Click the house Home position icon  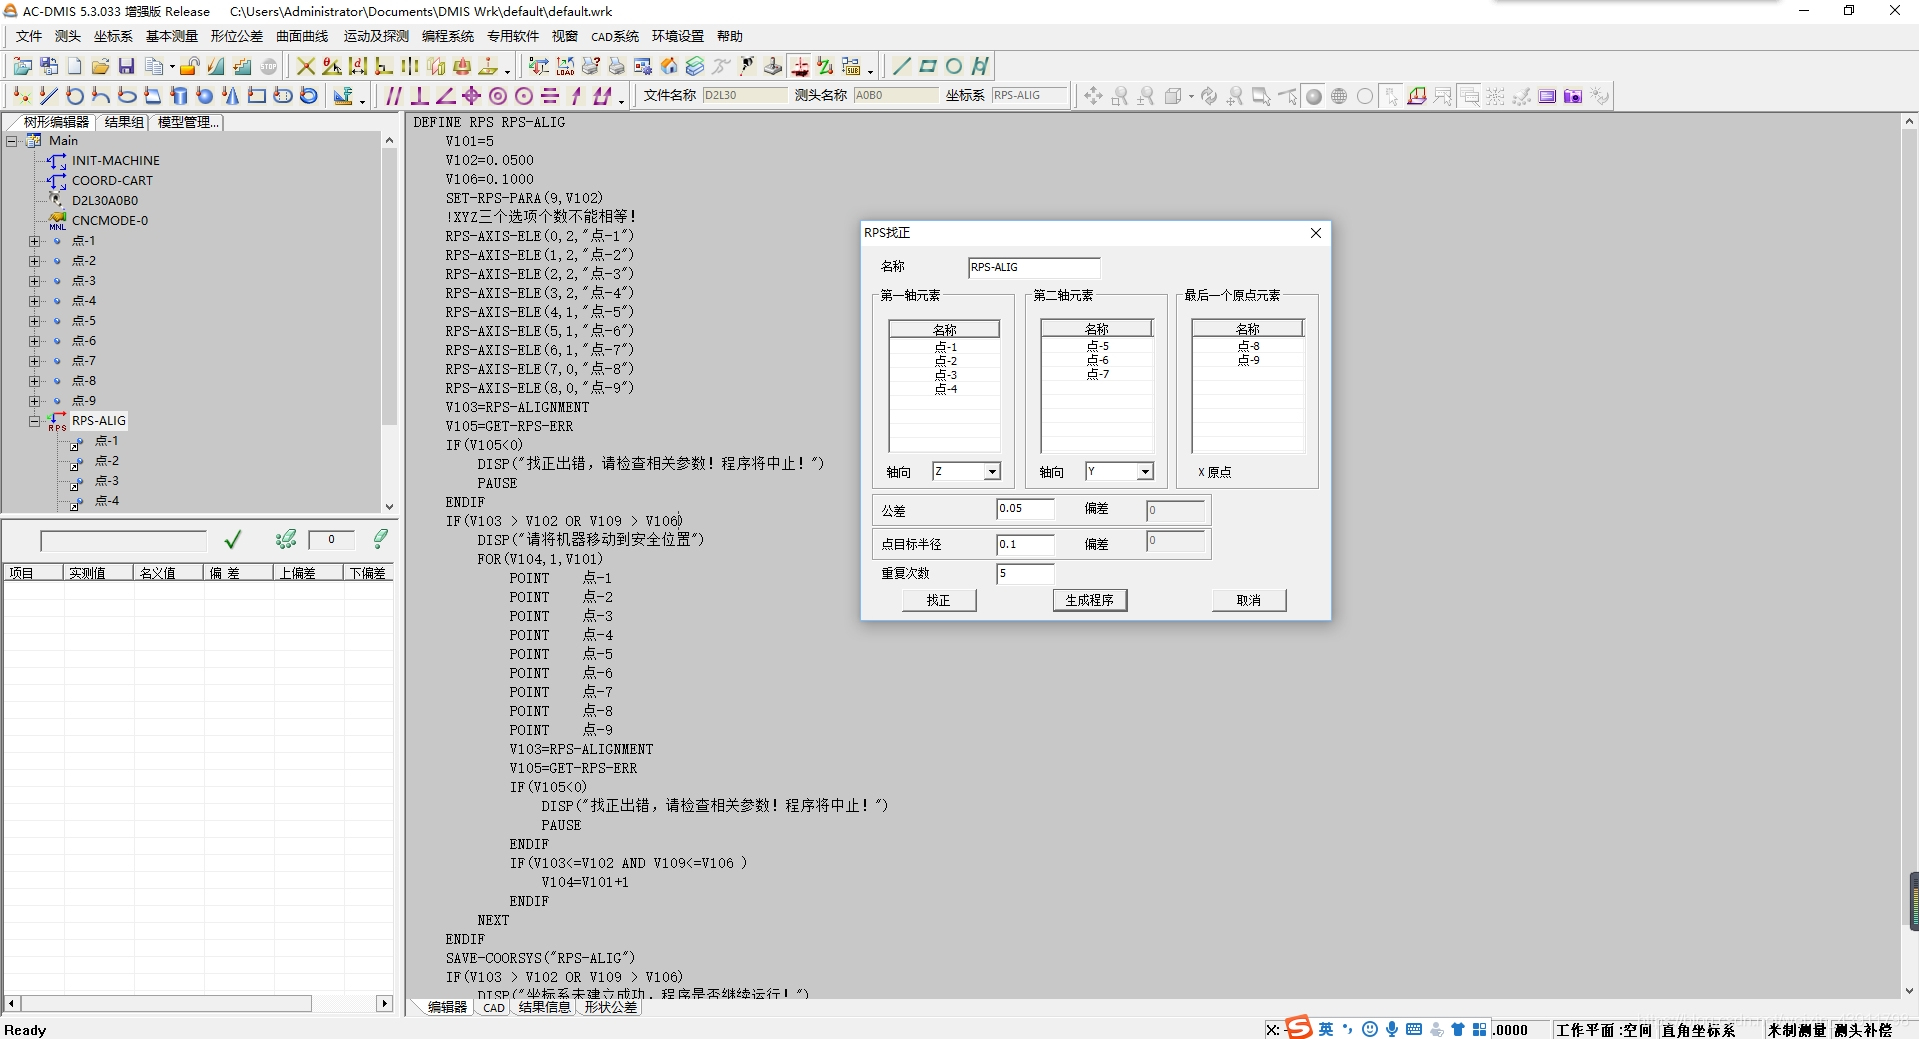(668, 66)
